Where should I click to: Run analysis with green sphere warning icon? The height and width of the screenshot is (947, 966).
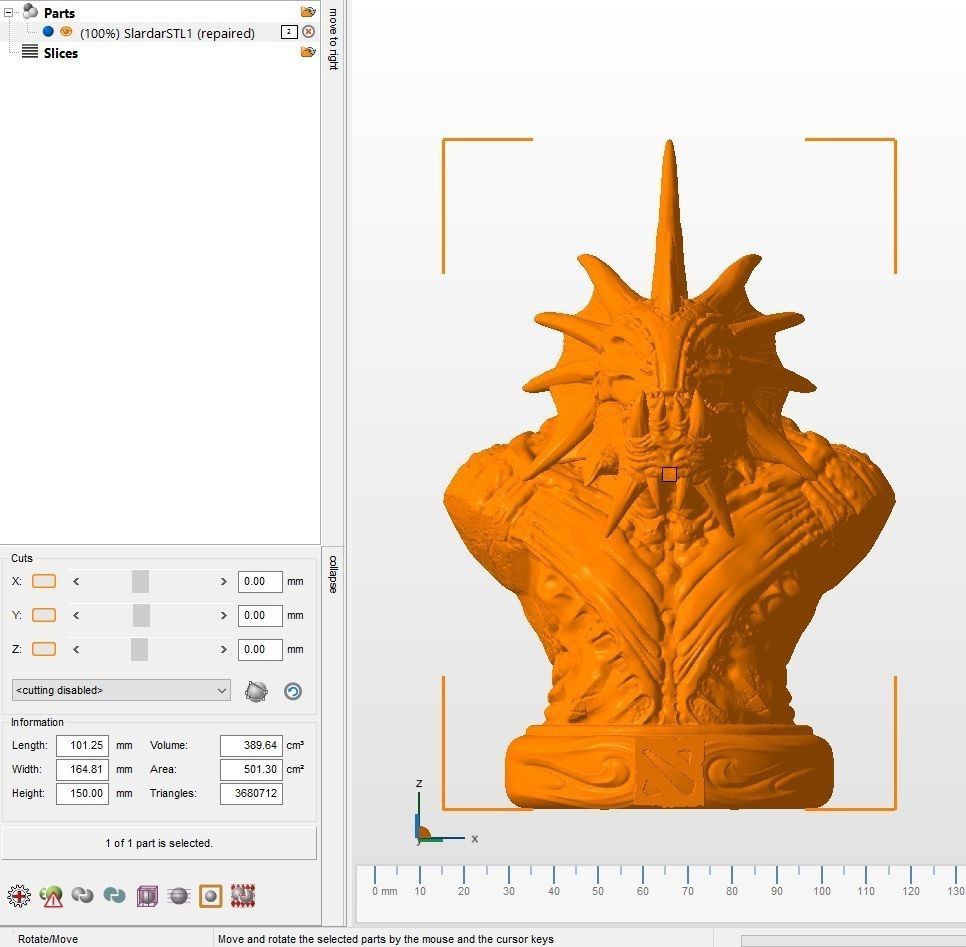tap(51, 896)
